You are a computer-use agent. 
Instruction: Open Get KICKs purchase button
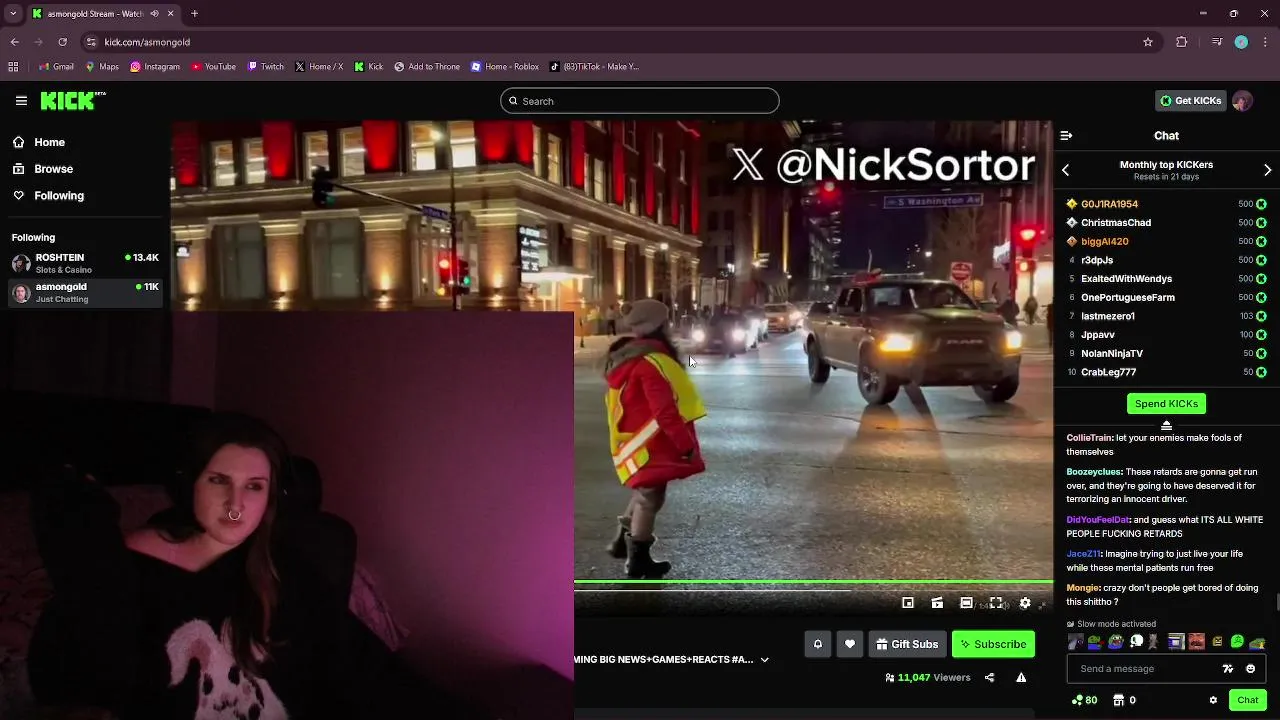point(1190,100)
